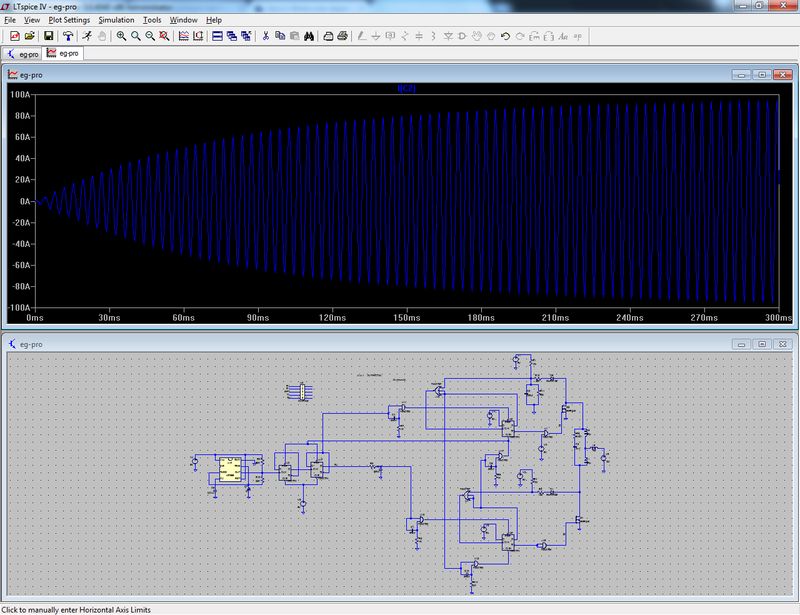
Task: Save with the floppy disk icon
Action: [48, 36]
